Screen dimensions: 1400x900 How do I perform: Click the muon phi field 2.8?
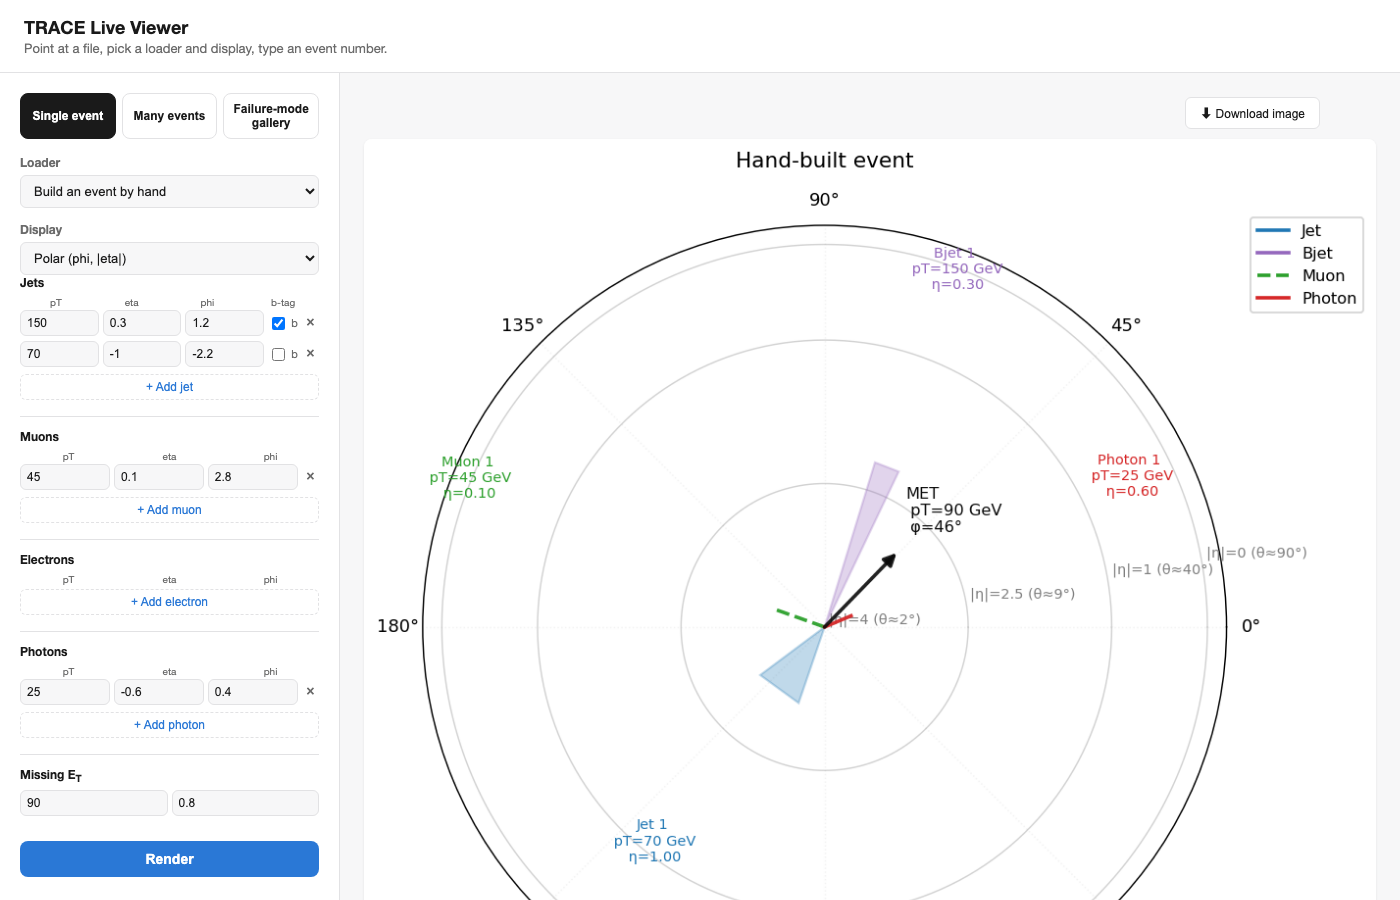(x=253, y=477)
